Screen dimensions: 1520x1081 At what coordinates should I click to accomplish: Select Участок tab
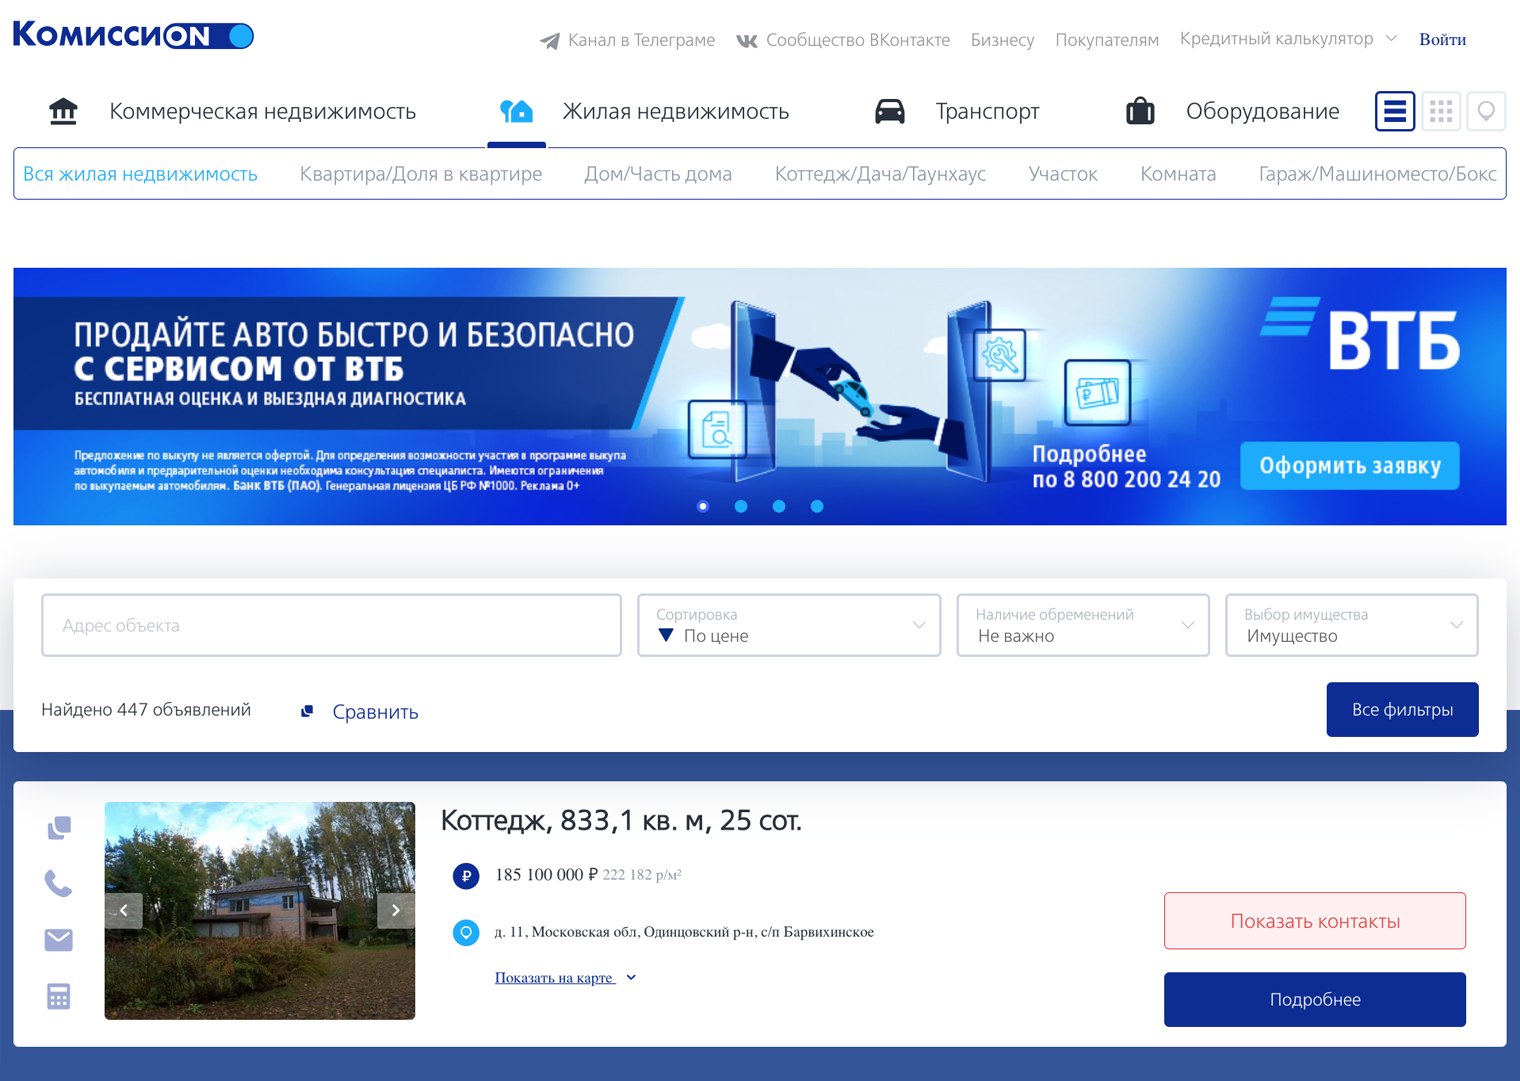coord(1063,174)
